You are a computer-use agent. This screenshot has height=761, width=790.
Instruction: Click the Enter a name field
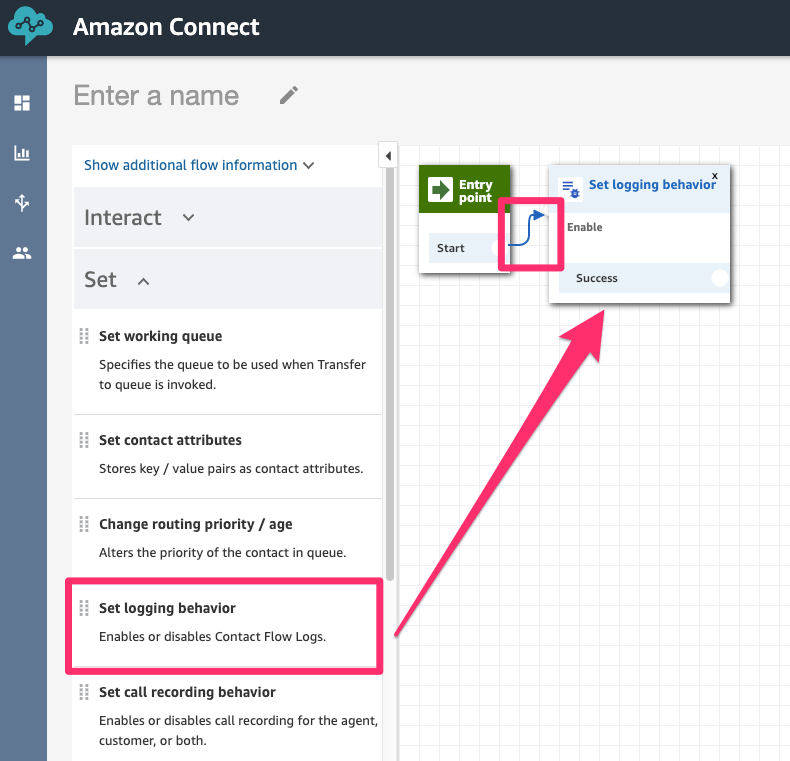click(156, 95)
